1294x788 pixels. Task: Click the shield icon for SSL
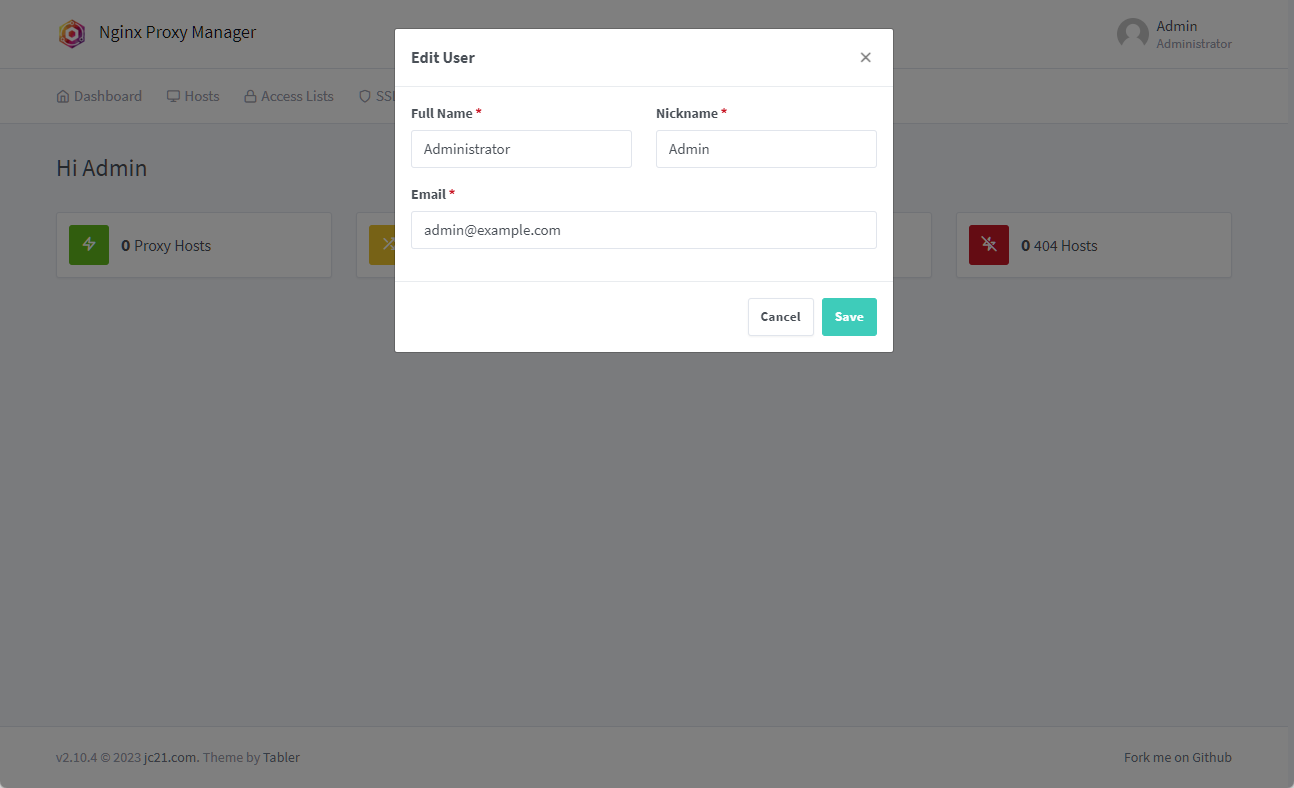[365, 97]
